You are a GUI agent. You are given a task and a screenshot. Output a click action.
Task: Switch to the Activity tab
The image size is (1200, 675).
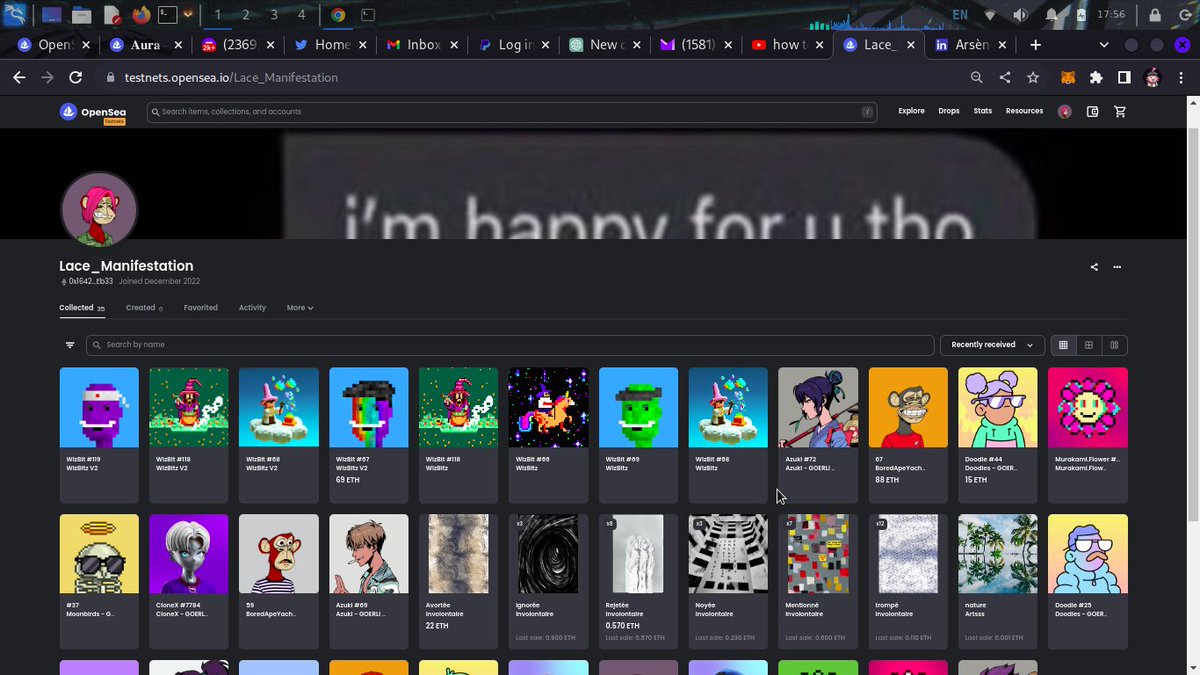252,308
